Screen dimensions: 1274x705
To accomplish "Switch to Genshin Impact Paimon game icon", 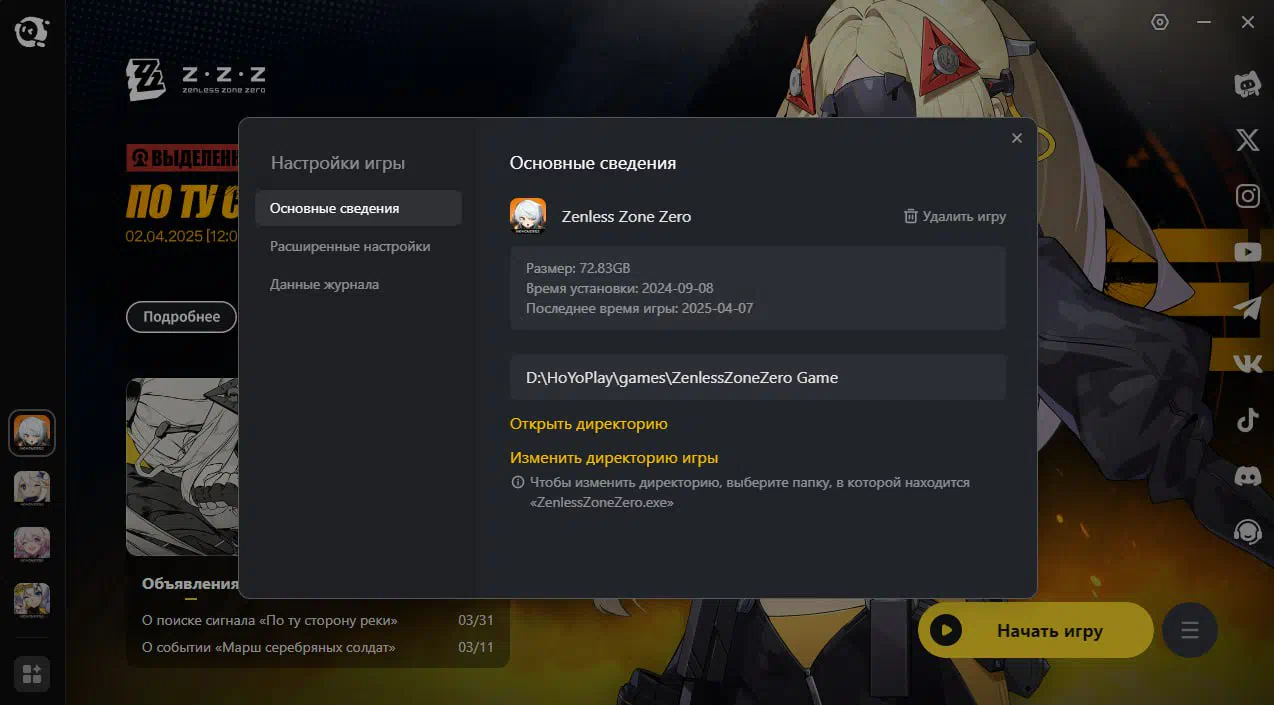I will click(32, 488).
